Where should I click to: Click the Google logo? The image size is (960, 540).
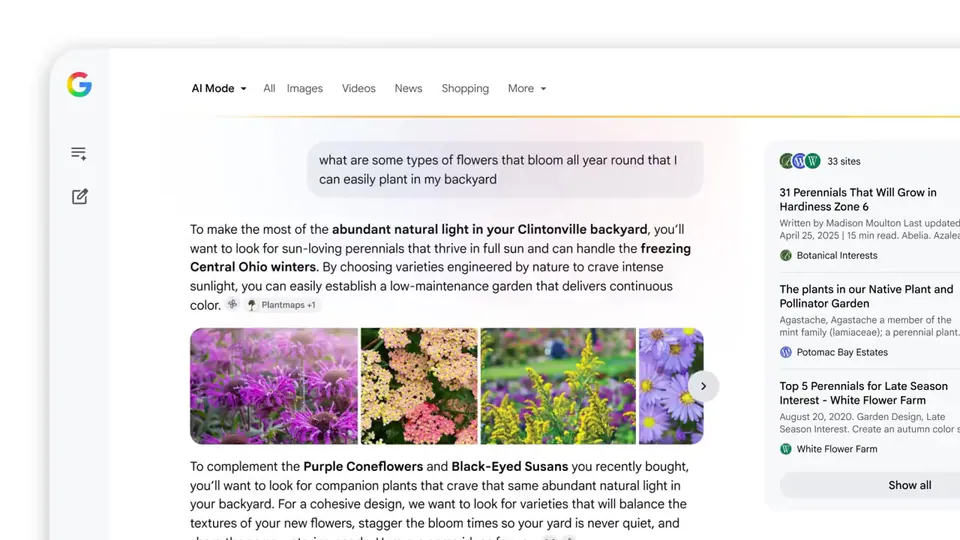80,84
